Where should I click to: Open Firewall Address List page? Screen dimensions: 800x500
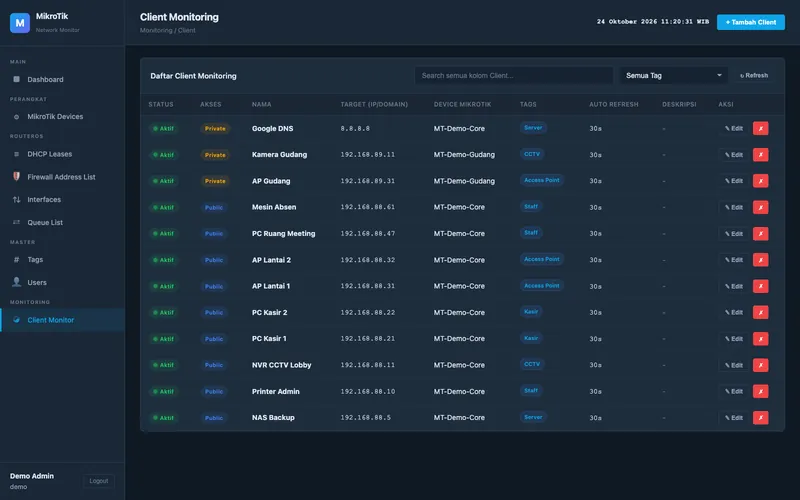click(62, 177)
